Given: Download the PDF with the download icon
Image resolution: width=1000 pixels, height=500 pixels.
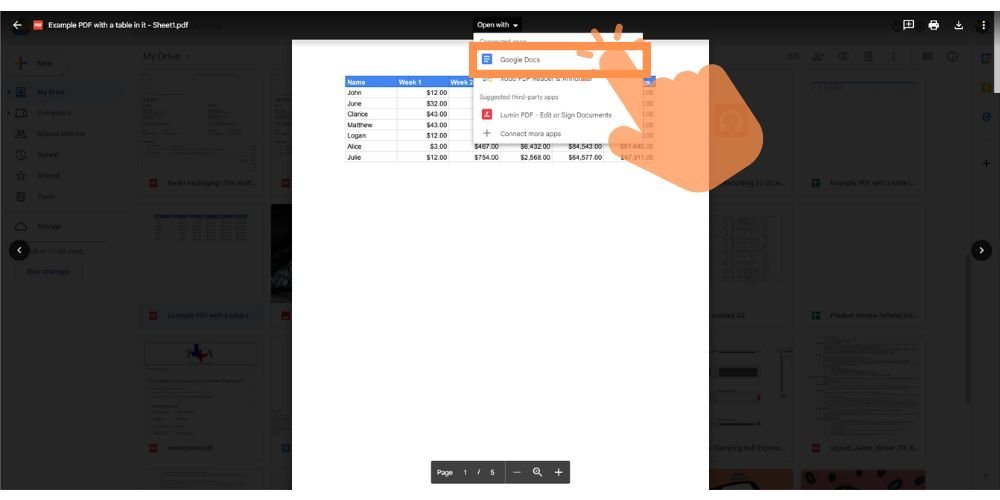Looking at the screenshot, I should coord(959,25).
